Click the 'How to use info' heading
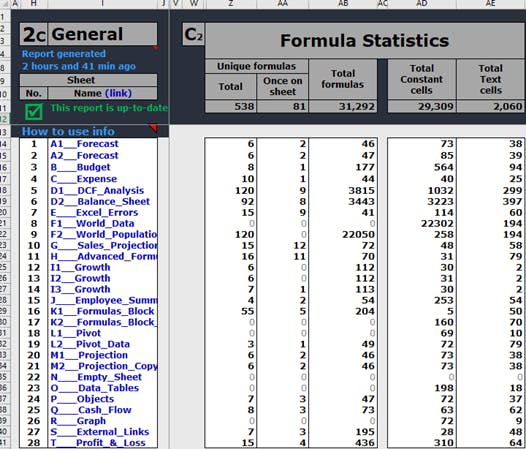Image resolution: width=526 pixels, height=449 pixels. pos(68,131)
